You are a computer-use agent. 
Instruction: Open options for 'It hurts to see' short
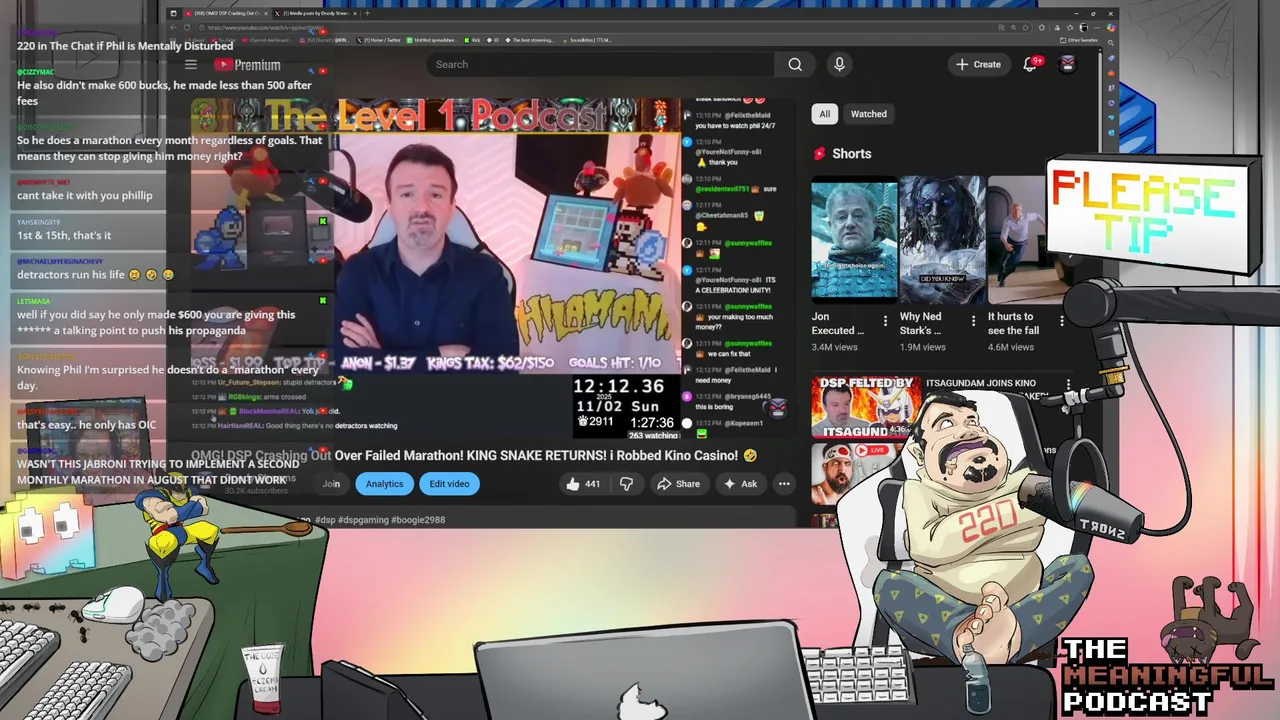point(1061,322)
